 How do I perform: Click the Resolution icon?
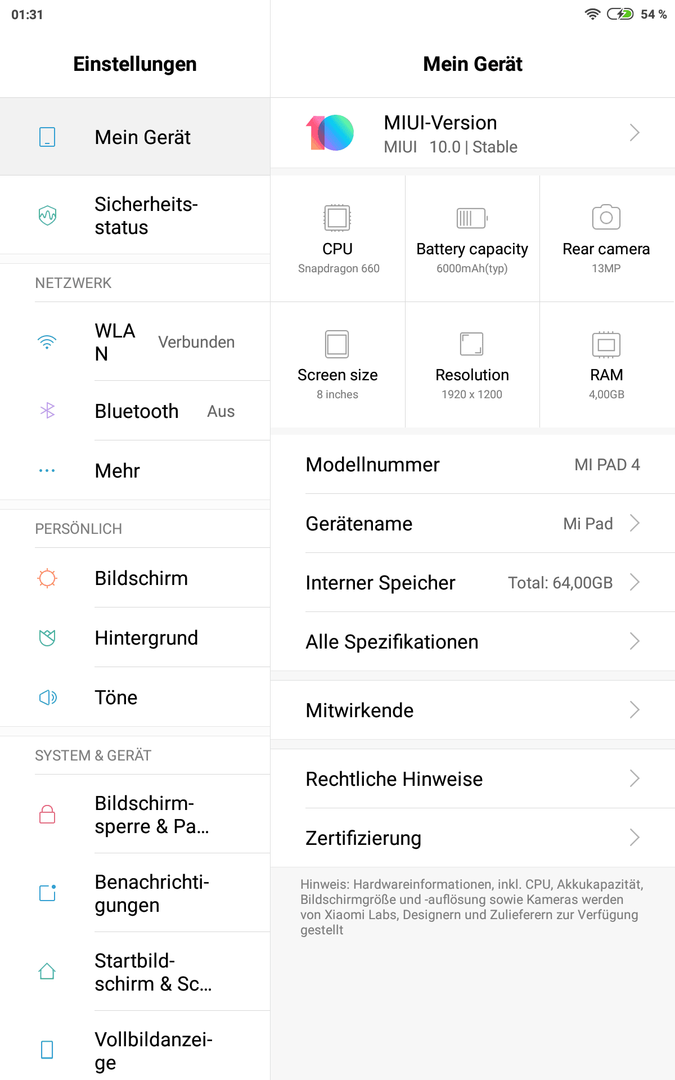(472, 344)
